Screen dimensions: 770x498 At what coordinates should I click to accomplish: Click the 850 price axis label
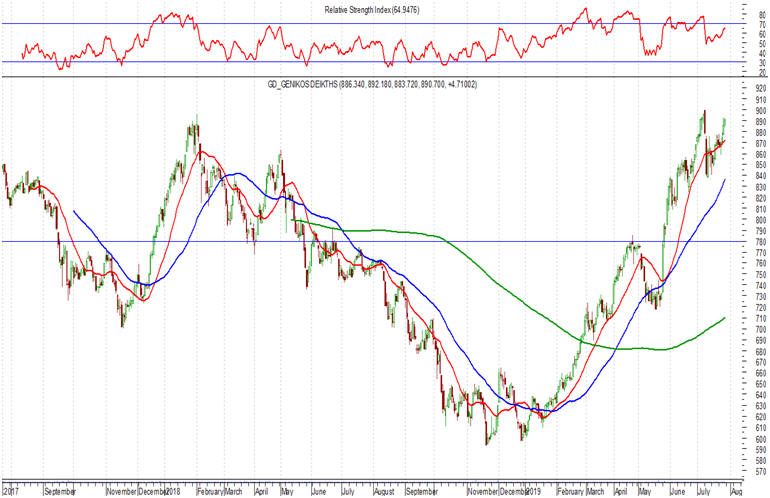761,166
